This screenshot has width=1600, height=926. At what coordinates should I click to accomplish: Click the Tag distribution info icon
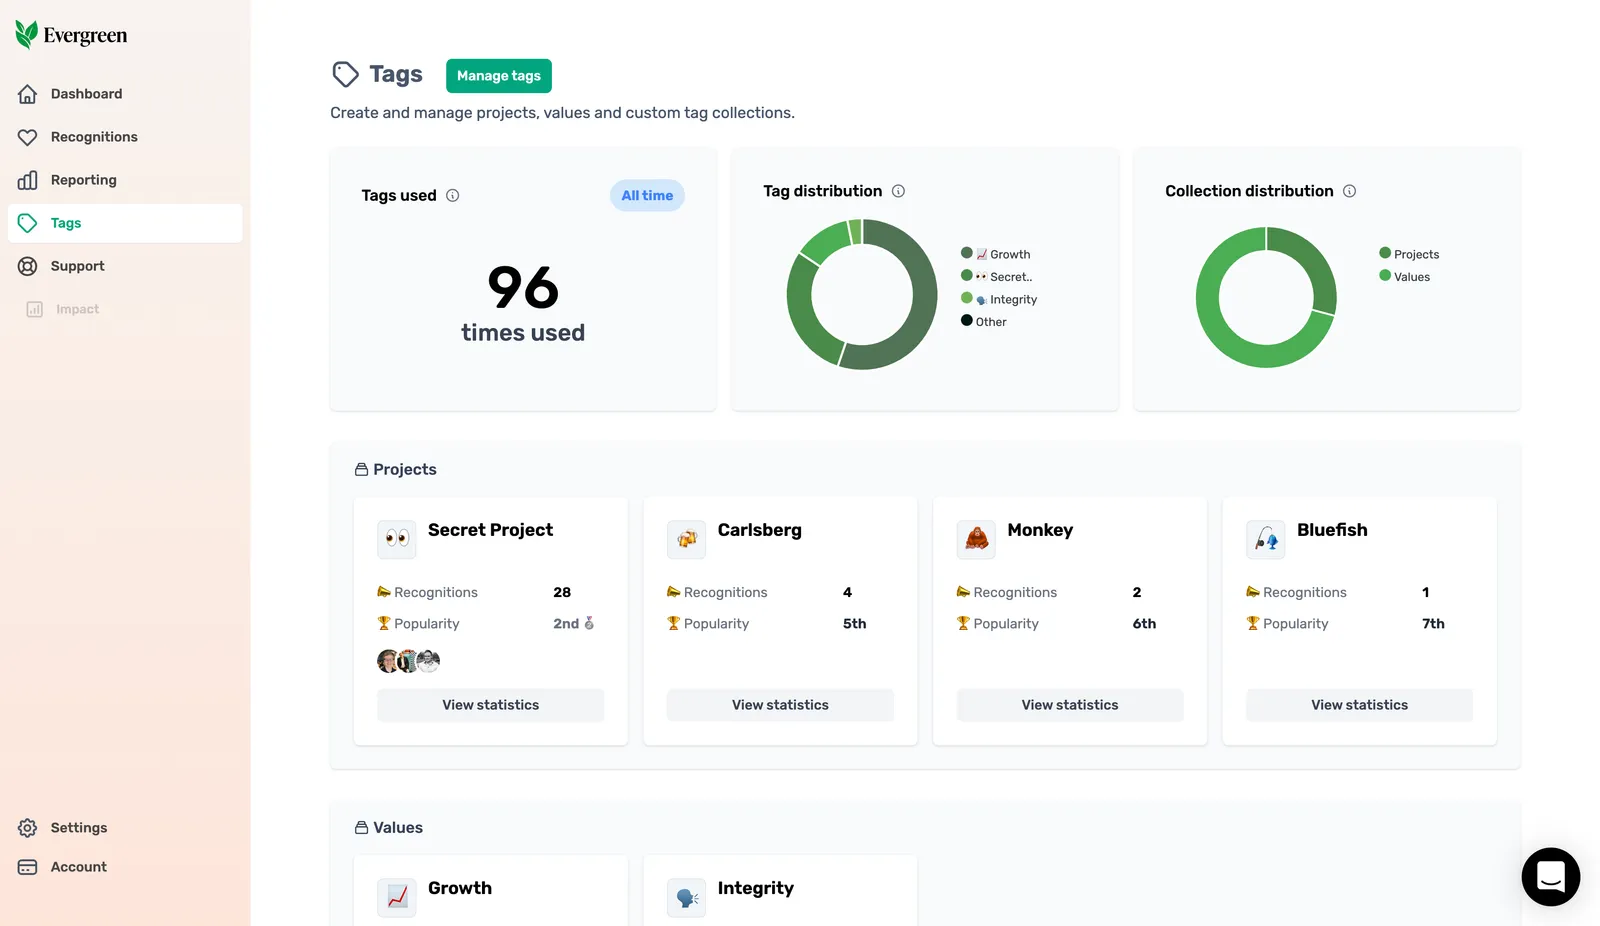coord(898,191)
